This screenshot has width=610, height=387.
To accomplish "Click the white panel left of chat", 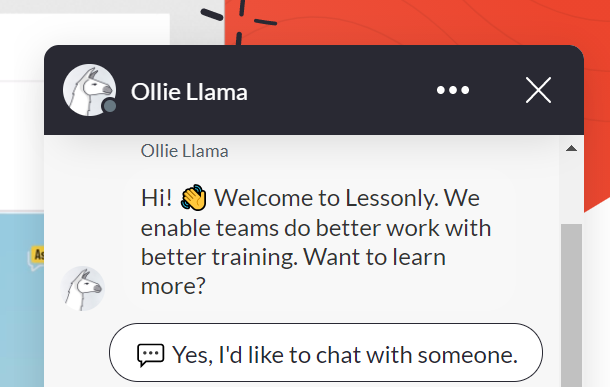I will point(85,31).
